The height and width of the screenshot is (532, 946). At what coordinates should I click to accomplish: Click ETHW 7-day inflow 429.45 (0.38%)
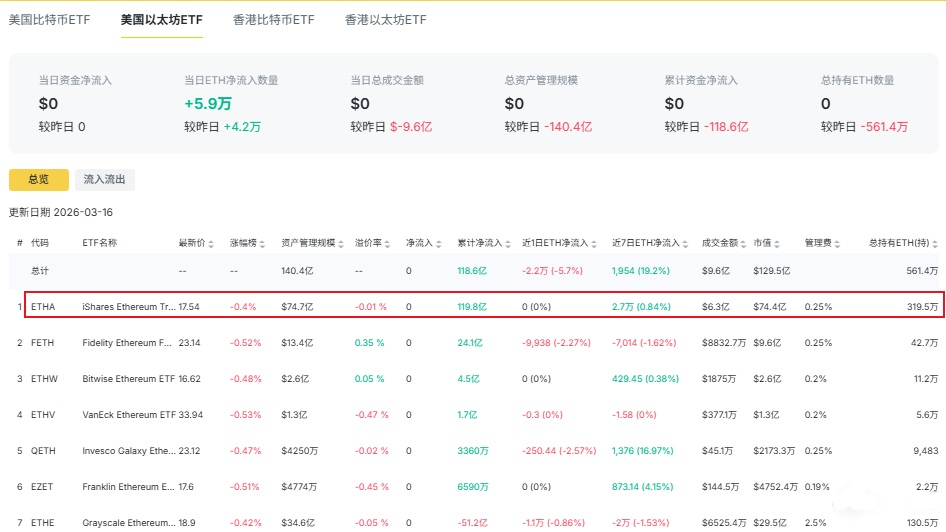[x=646, y=379]
